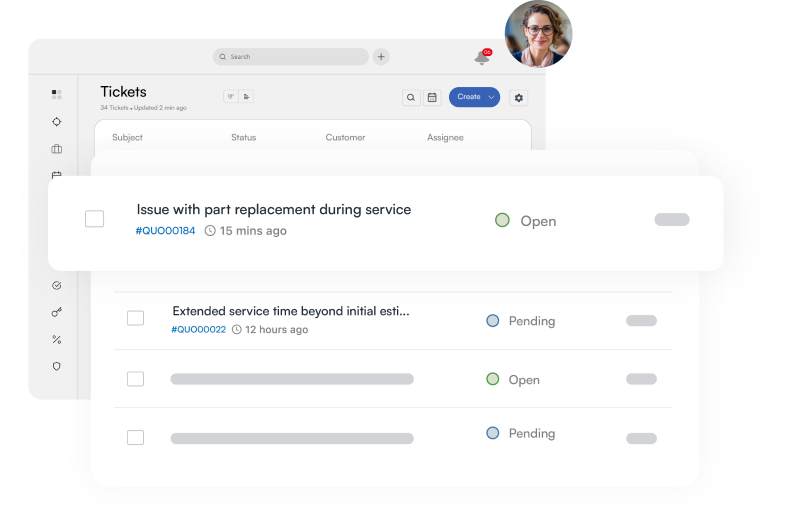Click the '15 mins ago' timestamp
Viewport: 785px width, 530px height.
[x=246, y=231]
